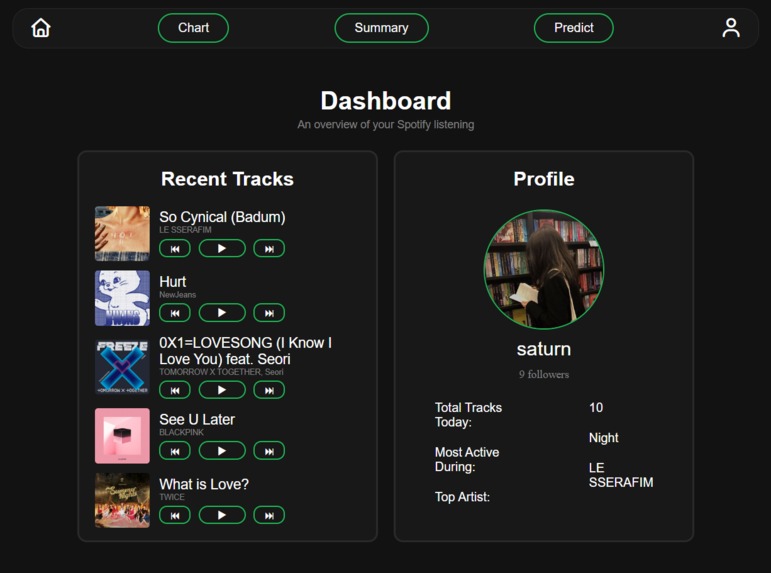Click the value '10'

(x=596, y=407)
